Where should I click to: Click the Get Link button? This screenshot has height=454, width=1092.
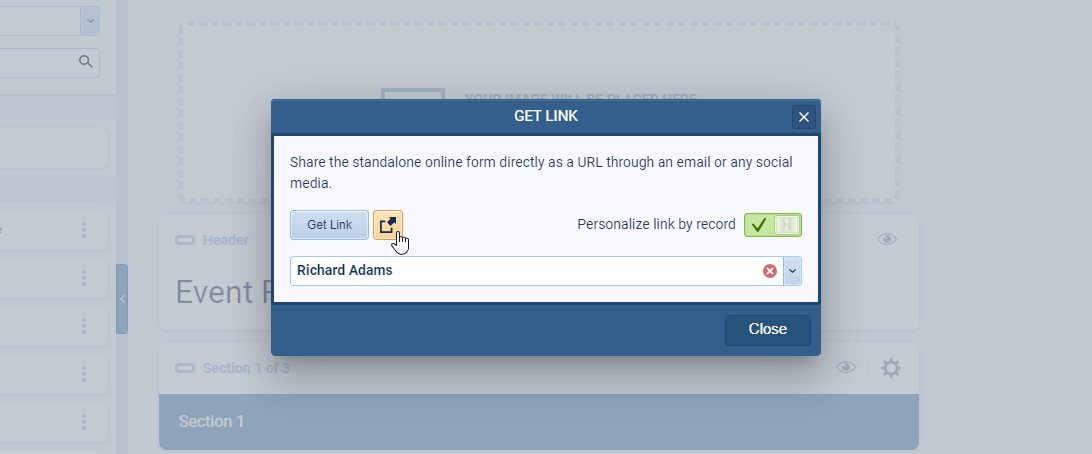pyautogui.click(x=329, y=225)
